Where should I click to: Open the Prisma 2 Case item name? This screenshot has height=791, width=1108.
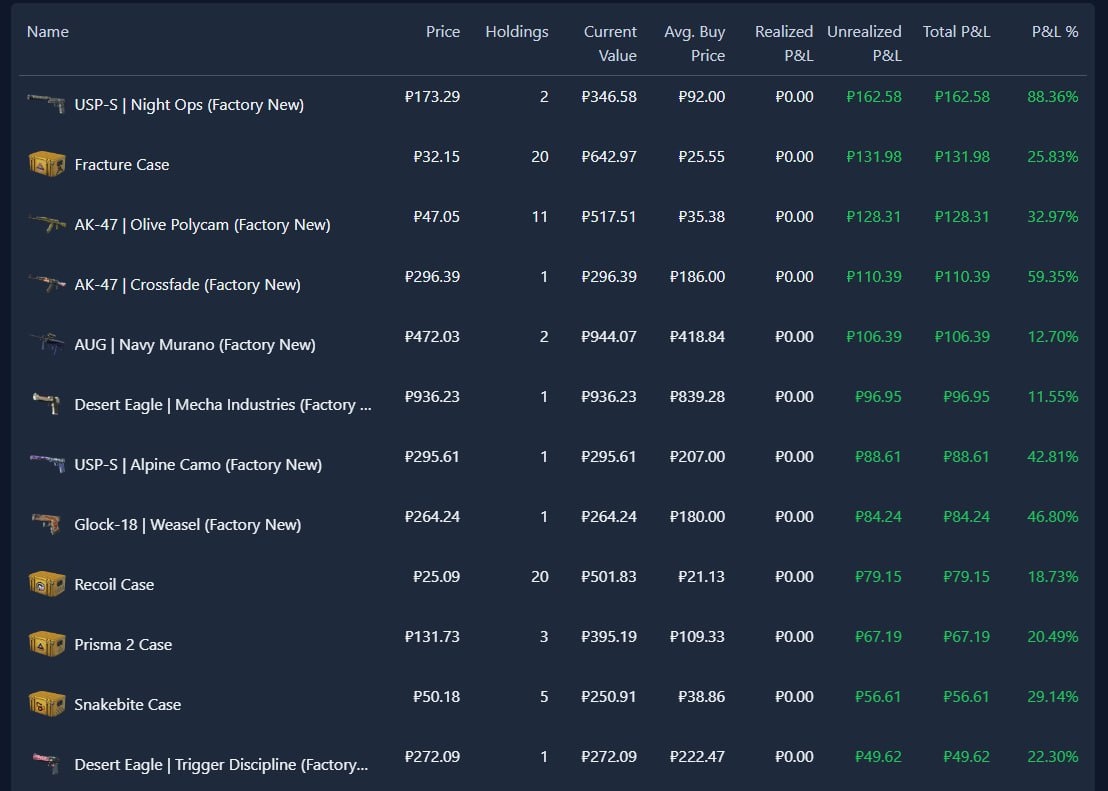[x=123, y=645]
